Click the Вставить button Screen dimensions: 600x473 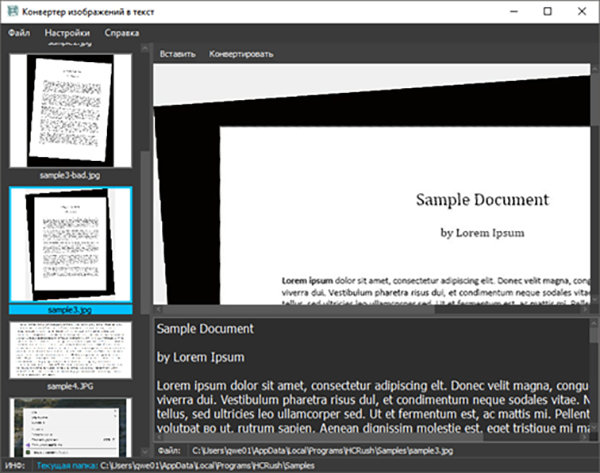point(178,54)
